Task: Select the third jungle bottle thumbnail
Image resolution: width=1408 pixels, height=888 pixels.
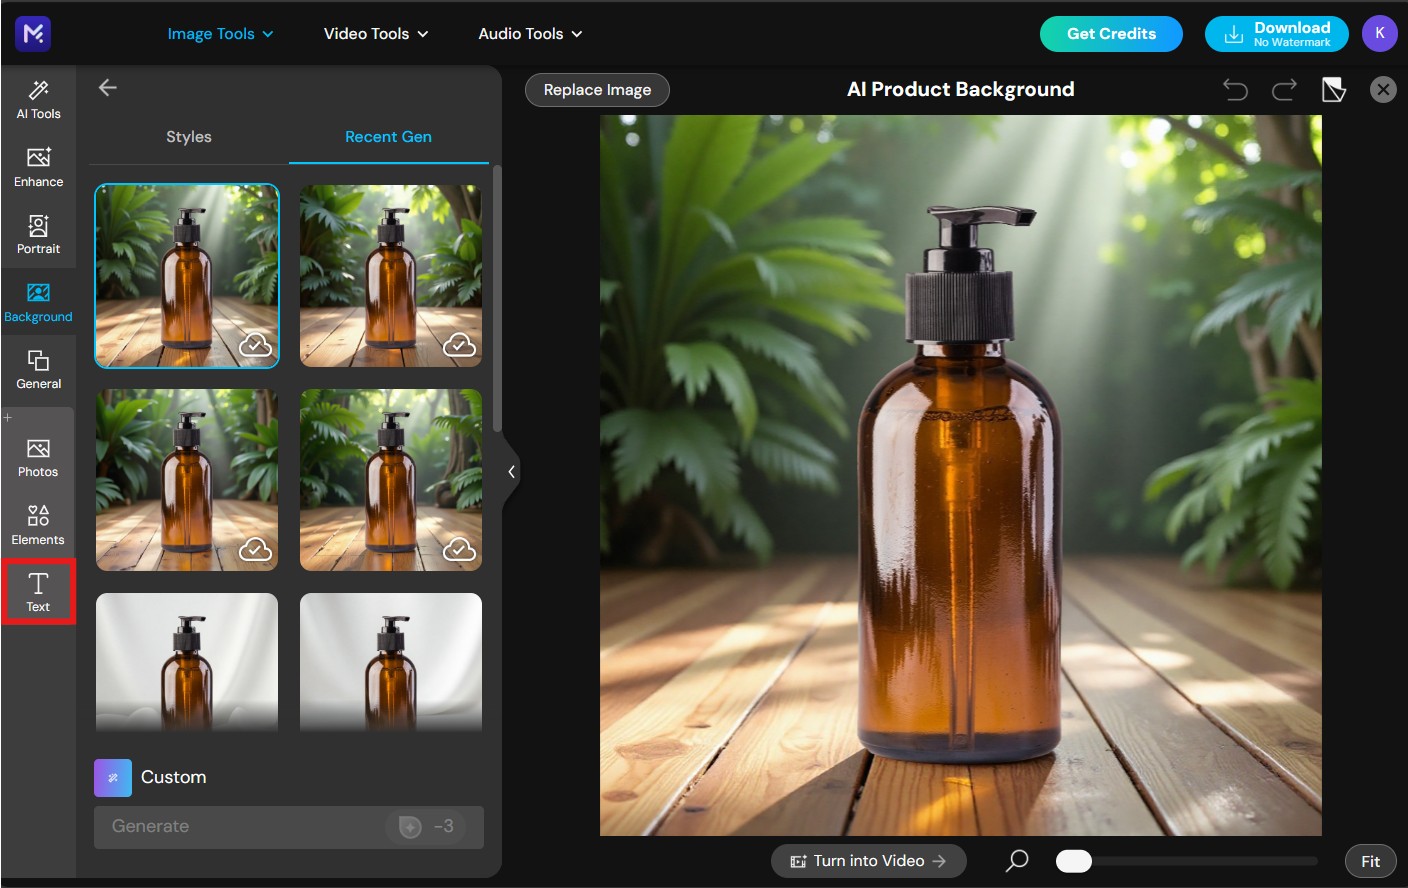Action: pos(187,480)
